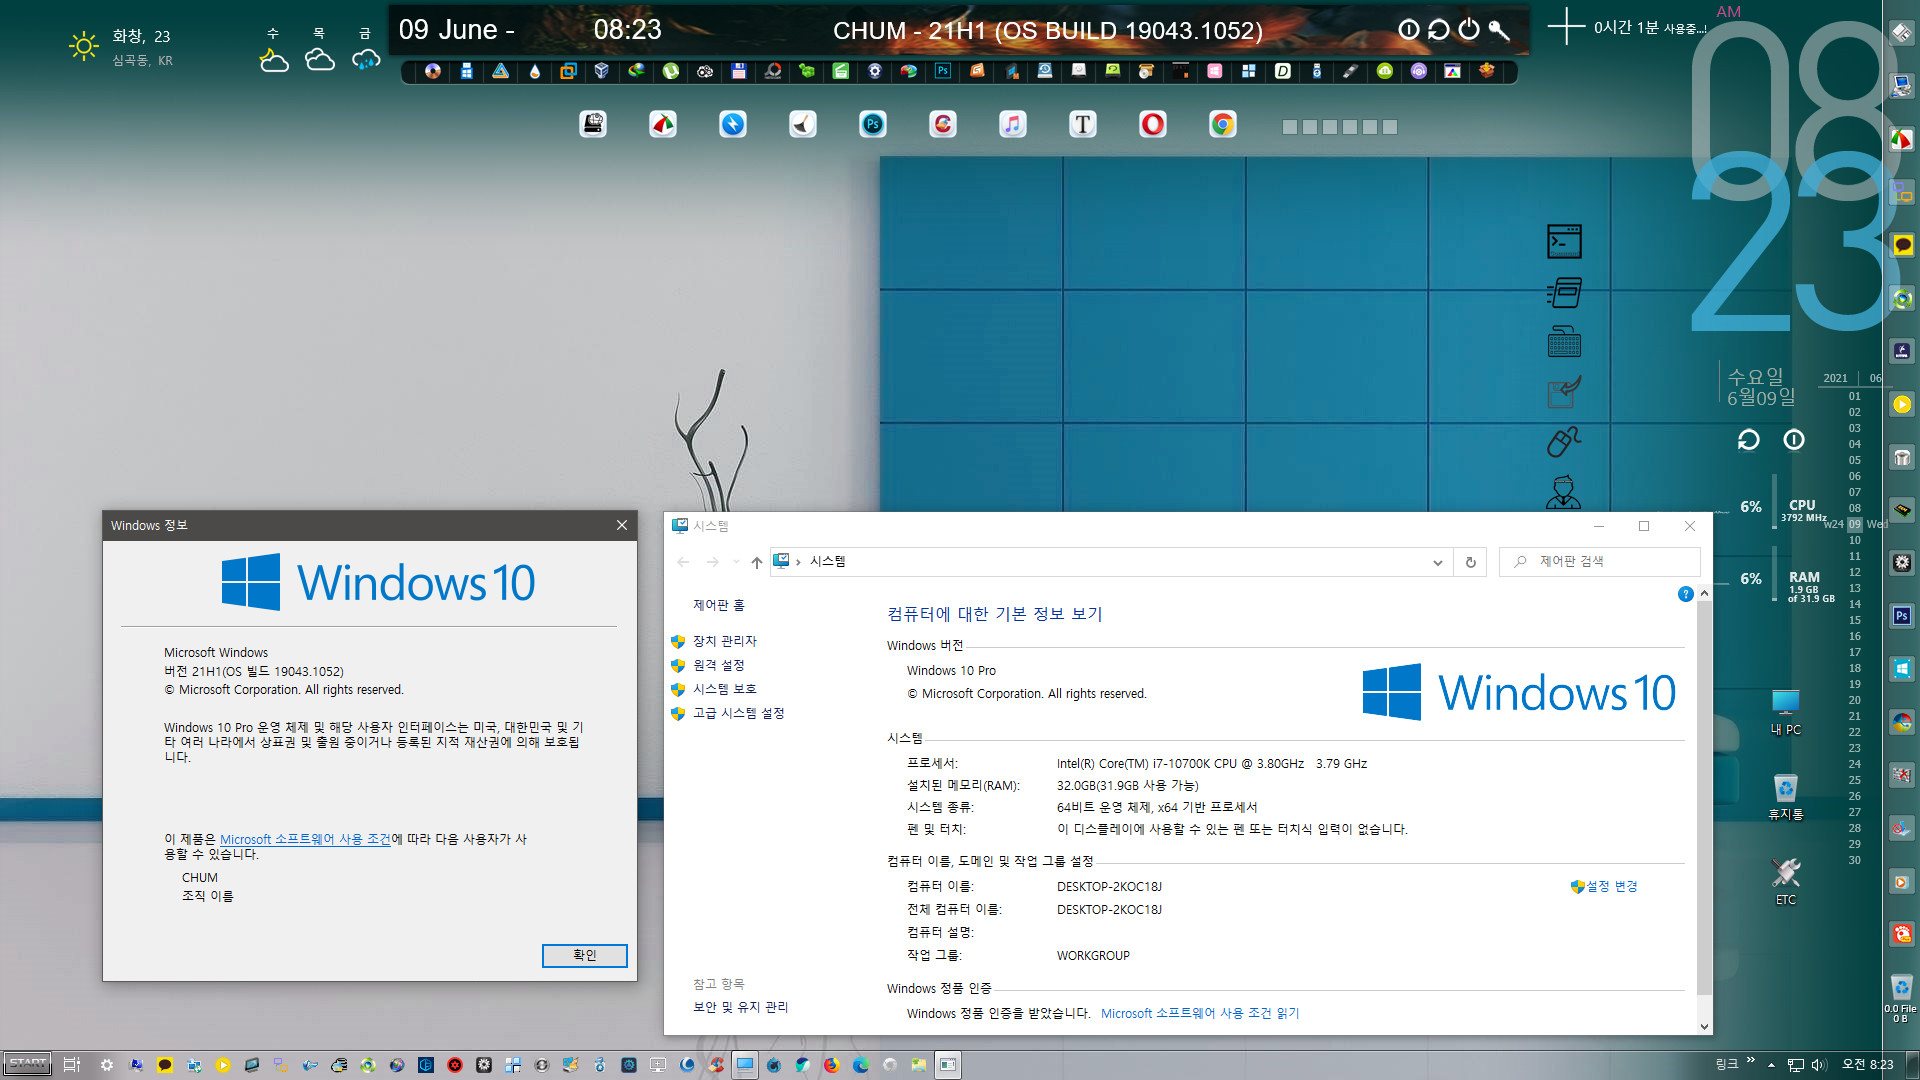Launch Photoshop from the center dock
1920x1080 pixels.
873,125
